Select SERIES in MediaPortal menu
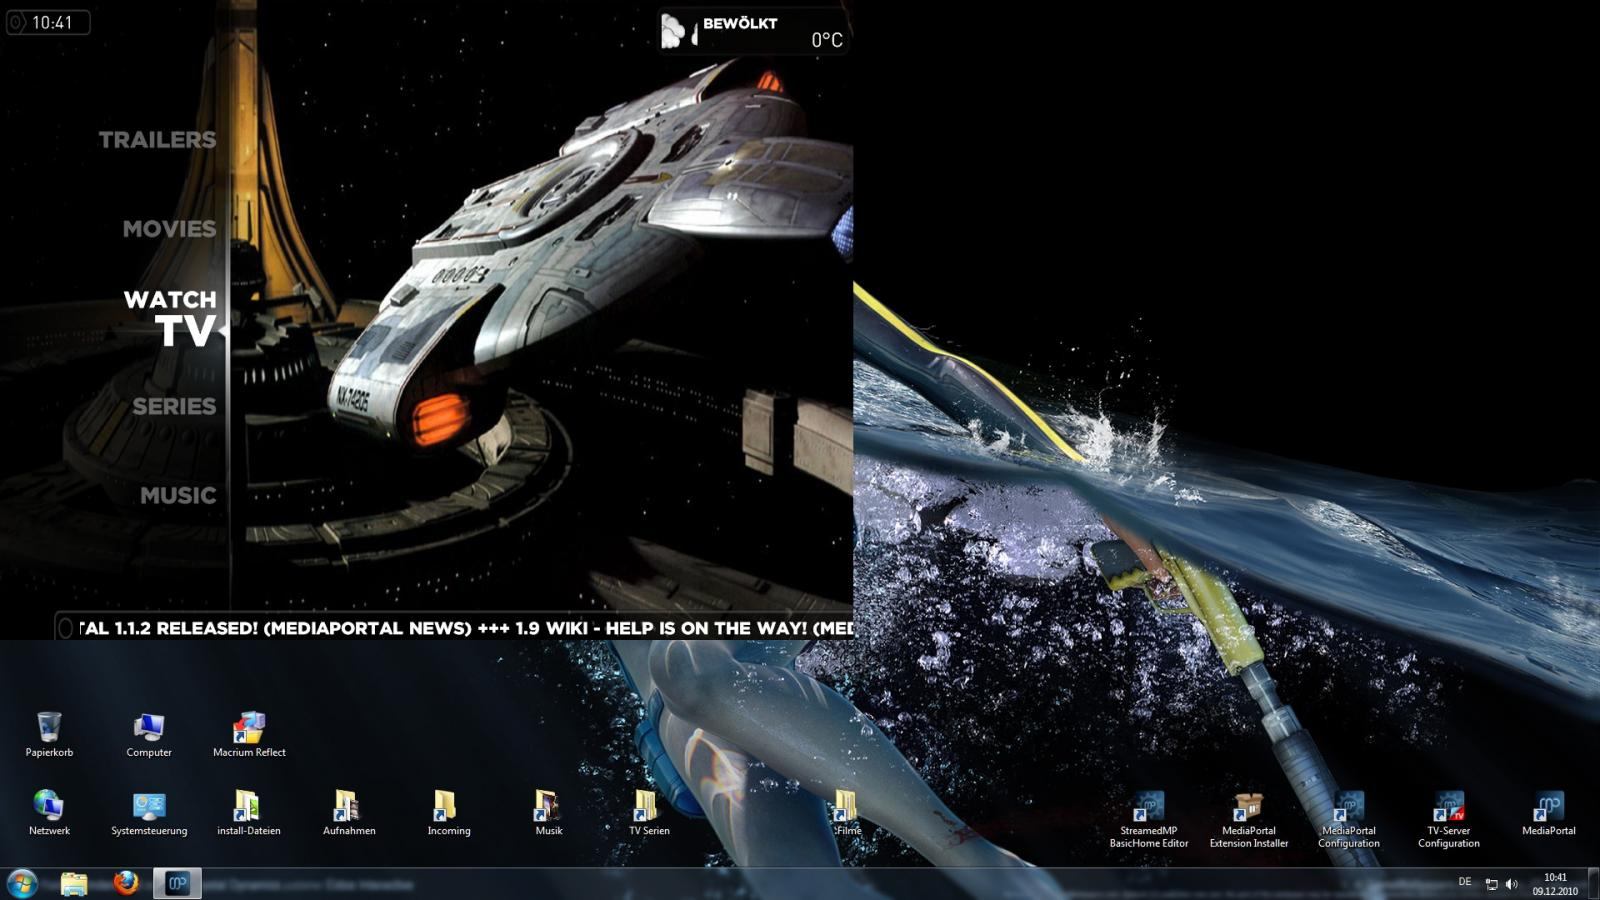 pos(174,406)
